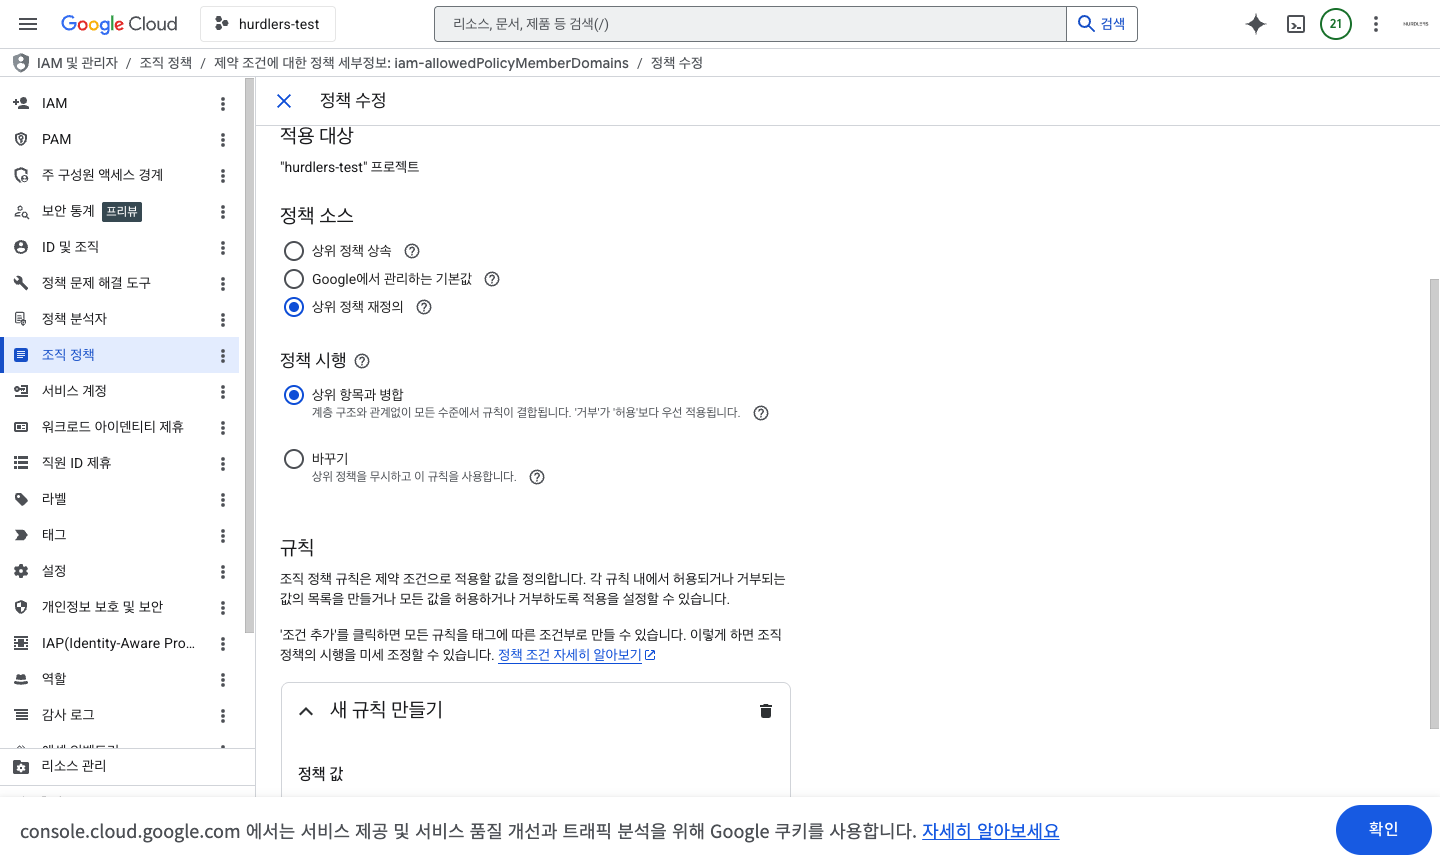Open the main navigation hamburger menu

[x=28, y=24]
